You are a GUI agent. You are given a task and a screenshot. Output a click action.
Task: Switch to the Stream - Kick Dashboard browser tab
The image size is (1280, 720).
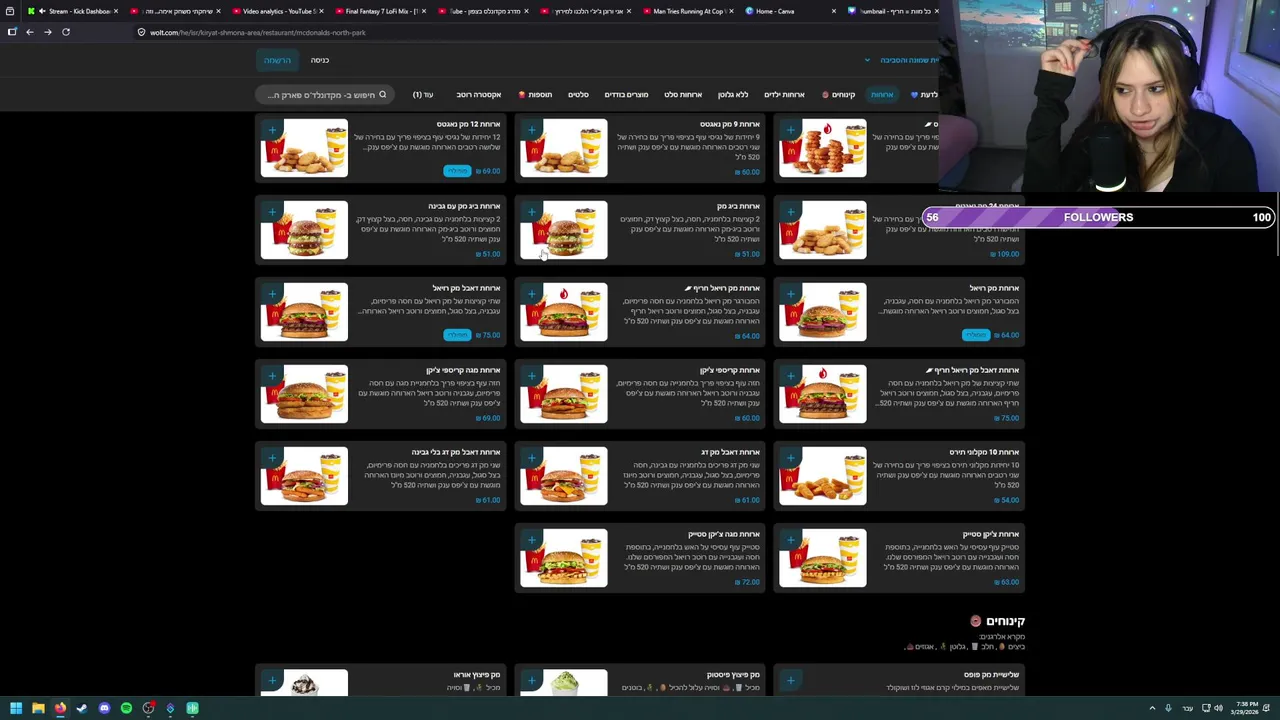coord(75,11)
